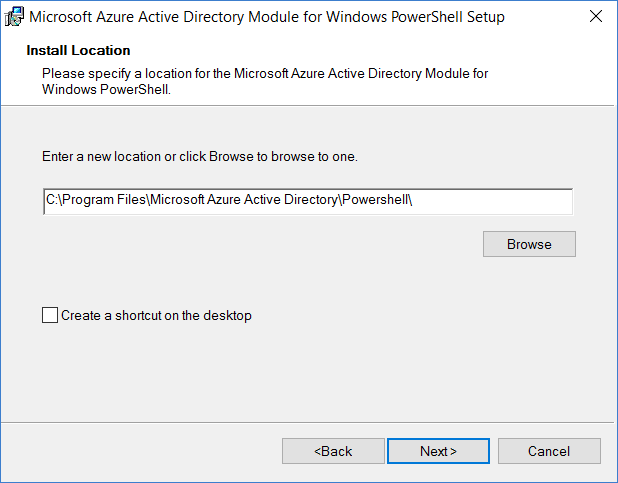Click the setup installer icon in title bar
The height and width of the screenshot is (483, 618).
(x=14, y=17)
